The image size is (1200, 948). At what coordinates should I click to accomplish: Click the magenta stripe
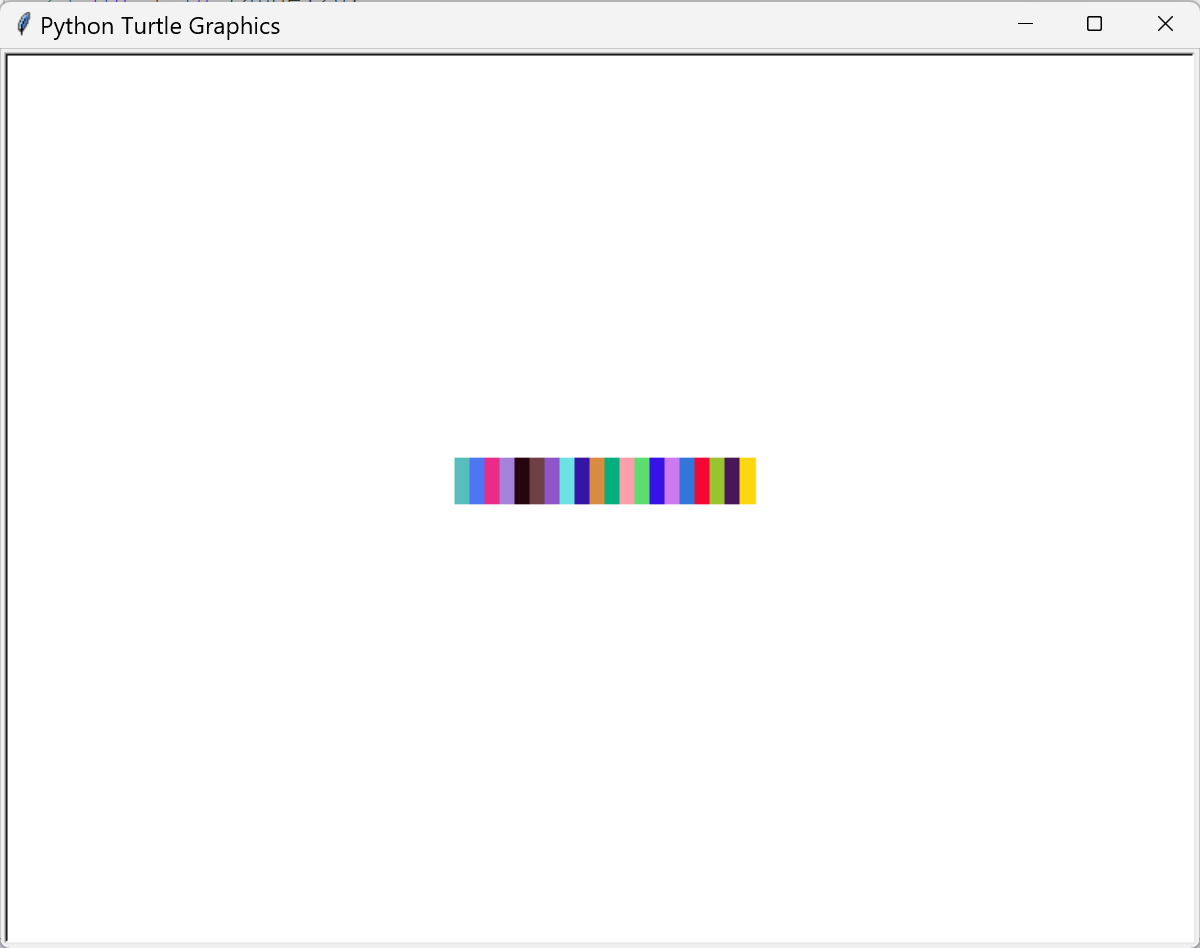point(492,481)
